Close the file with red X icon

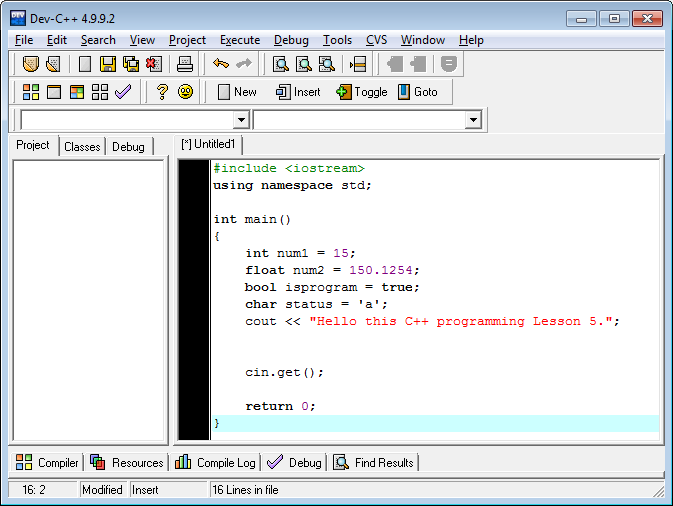[x=154, y=64]
